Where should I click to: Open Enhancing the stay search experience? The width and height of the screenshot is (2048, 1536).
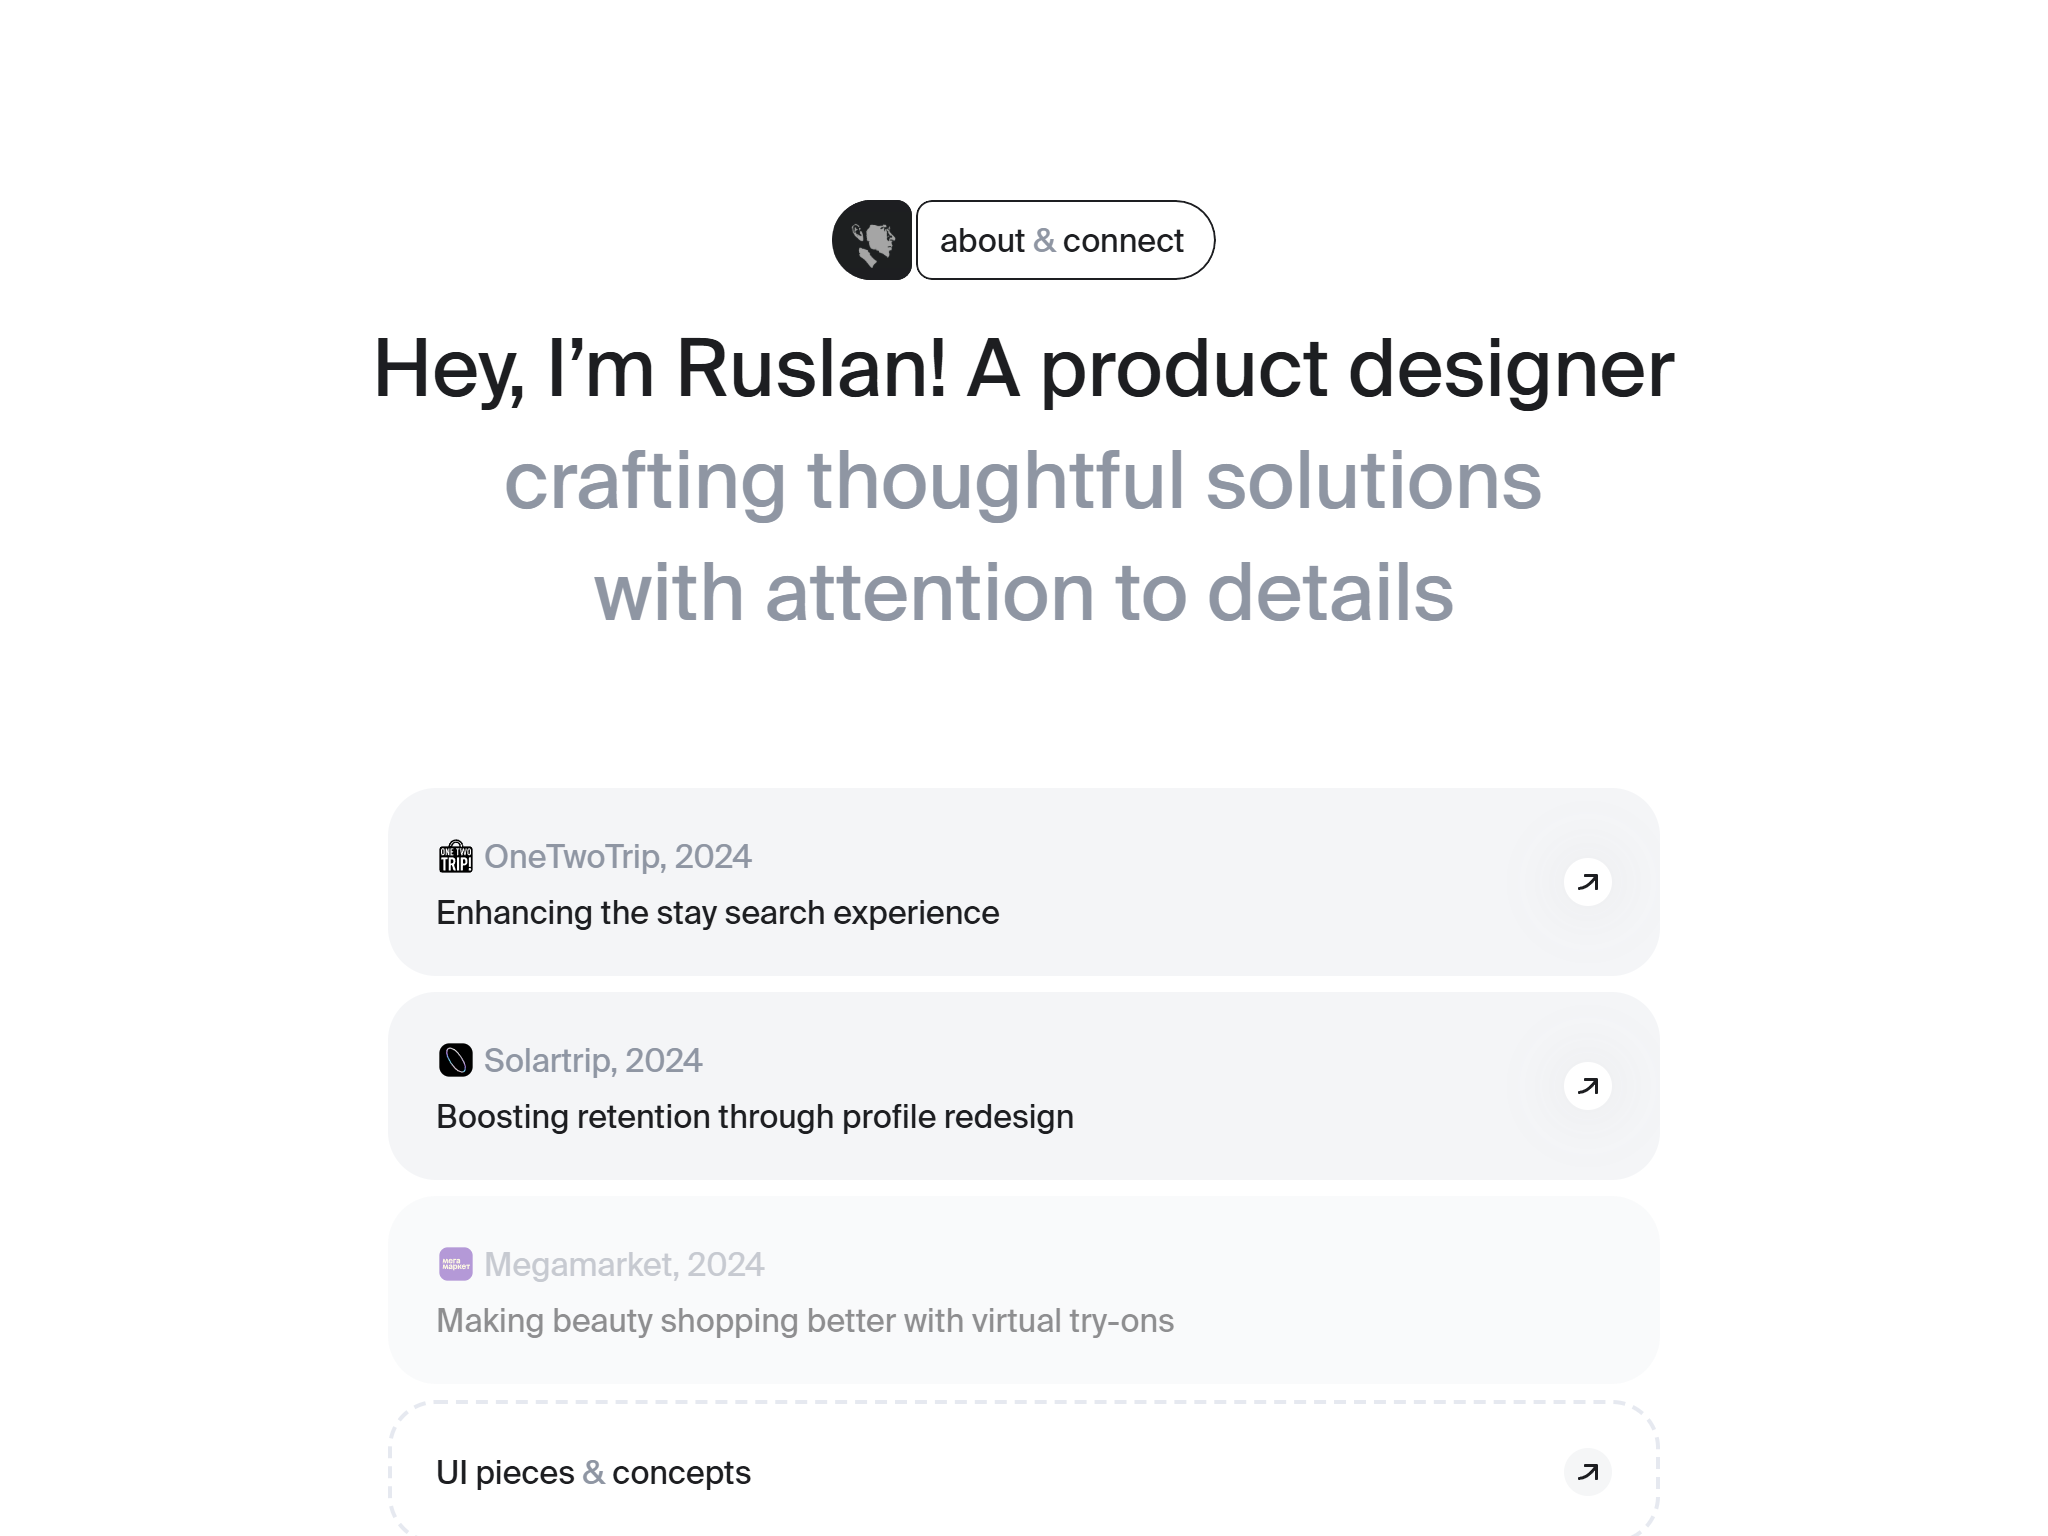click(x=718, y=913)
